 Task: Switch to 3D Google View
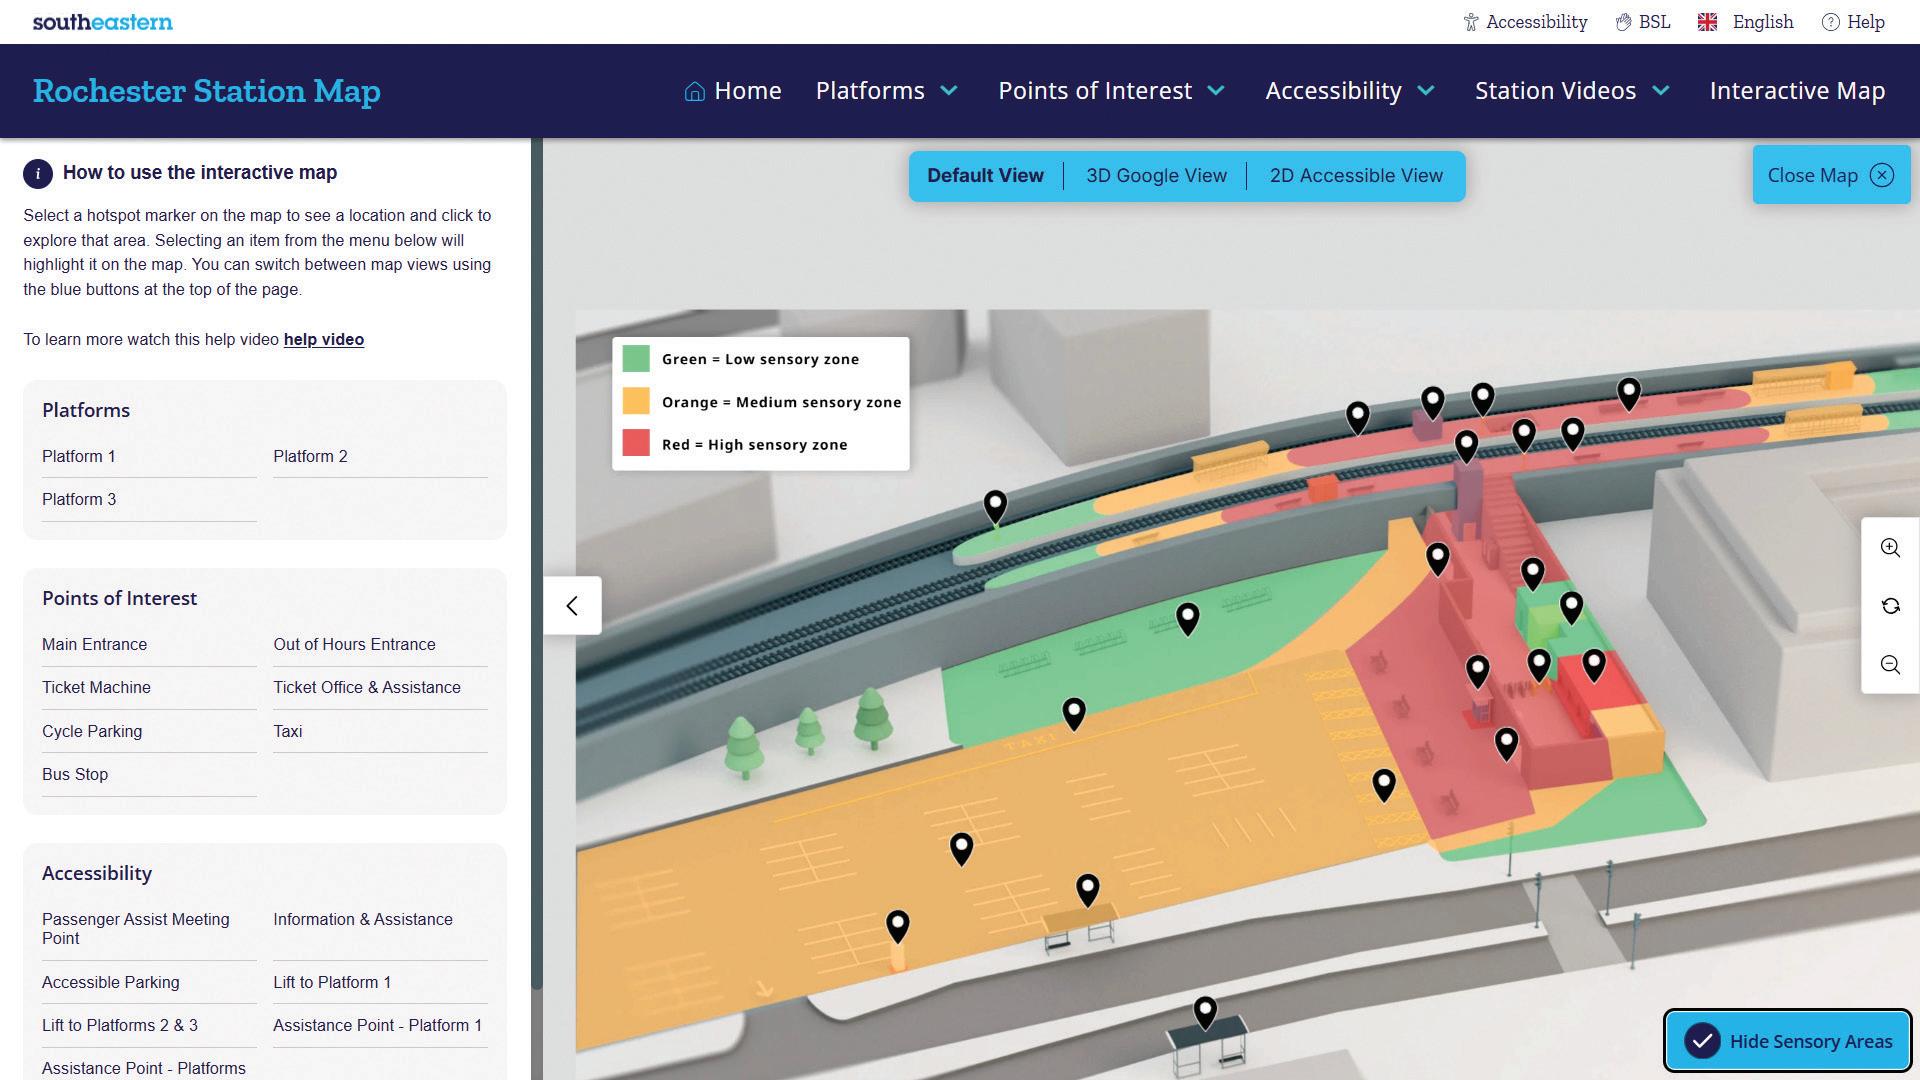pyautogui.click(x=1156, y=176)
